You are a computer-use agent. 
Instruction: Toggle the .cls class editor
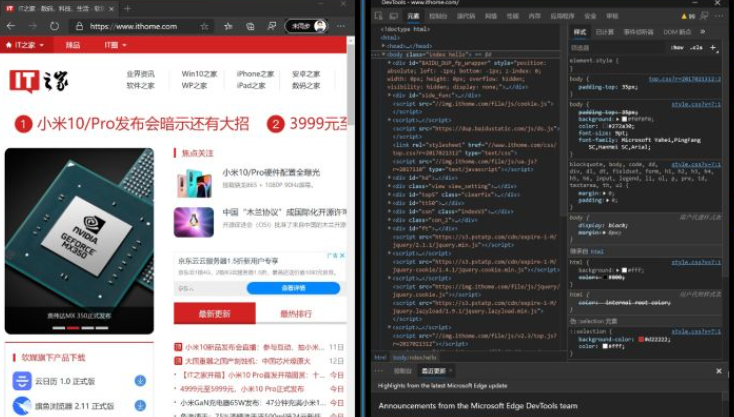coord(696,48)
